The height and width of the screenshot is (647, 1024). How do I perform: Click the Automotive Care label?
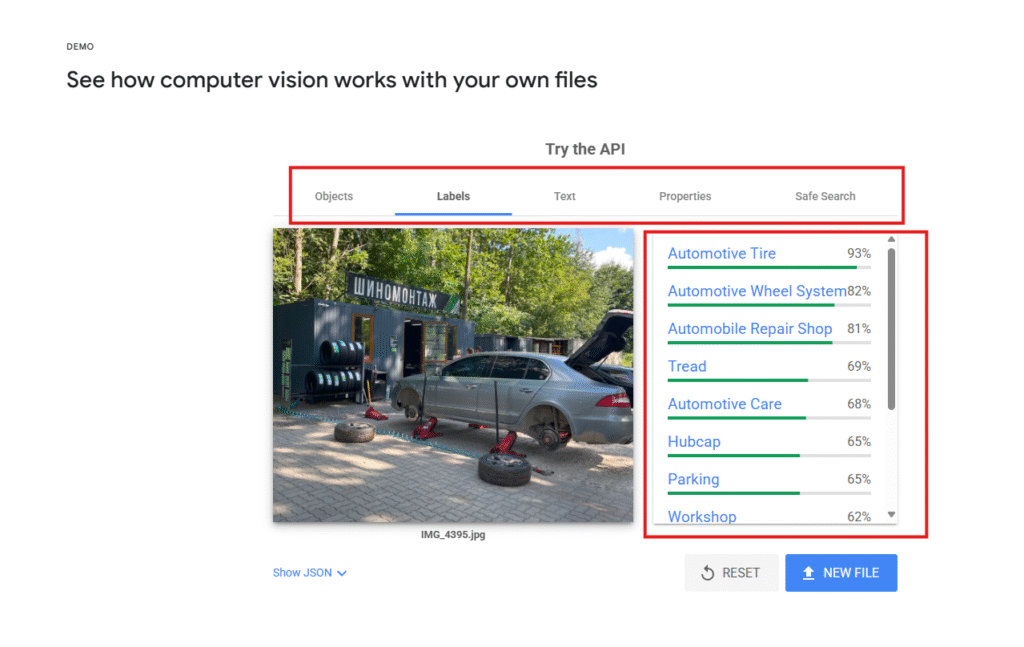(724, 404)
